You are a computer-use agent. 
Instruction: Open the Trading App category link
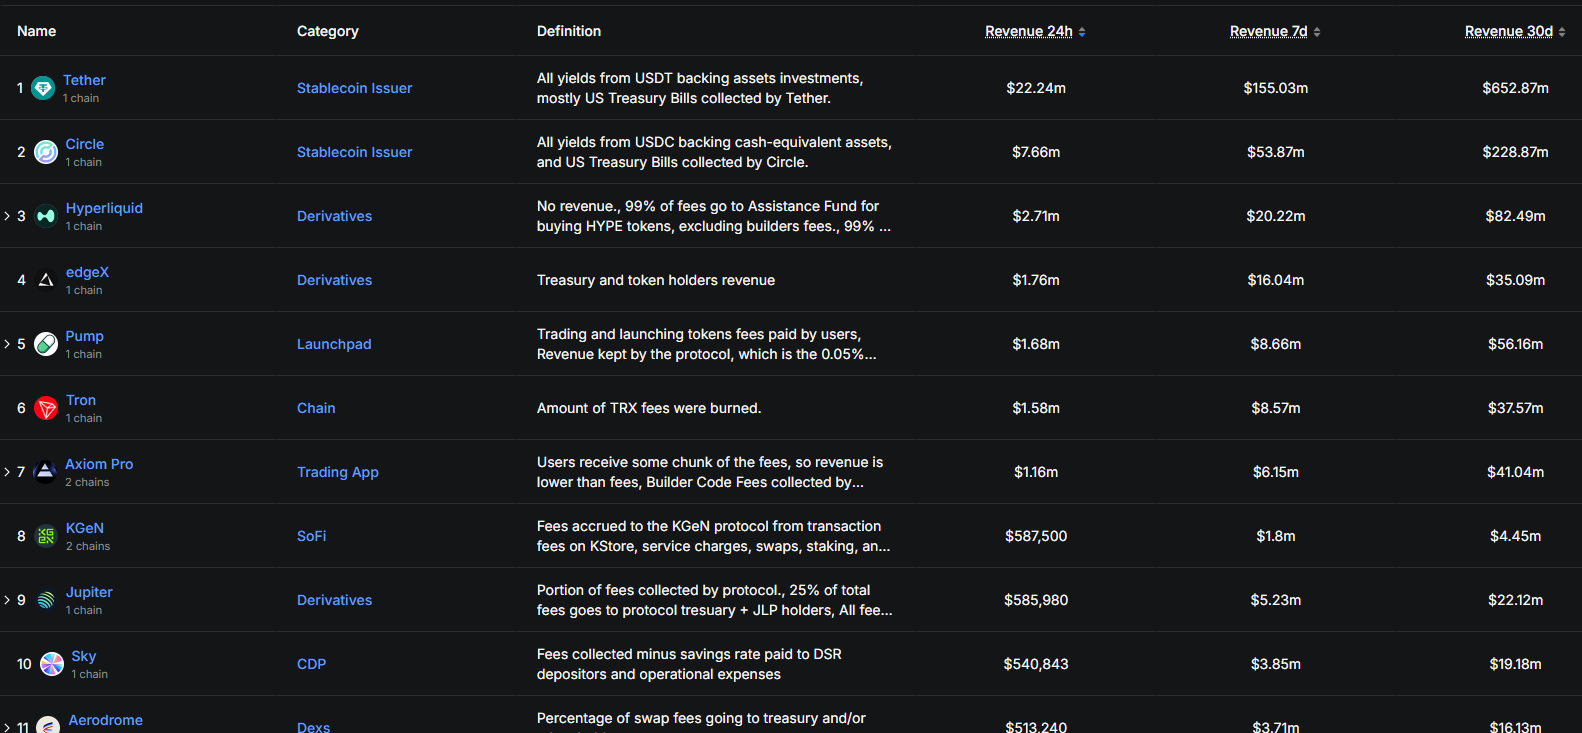pyautogui.click(x=338, y=472)
